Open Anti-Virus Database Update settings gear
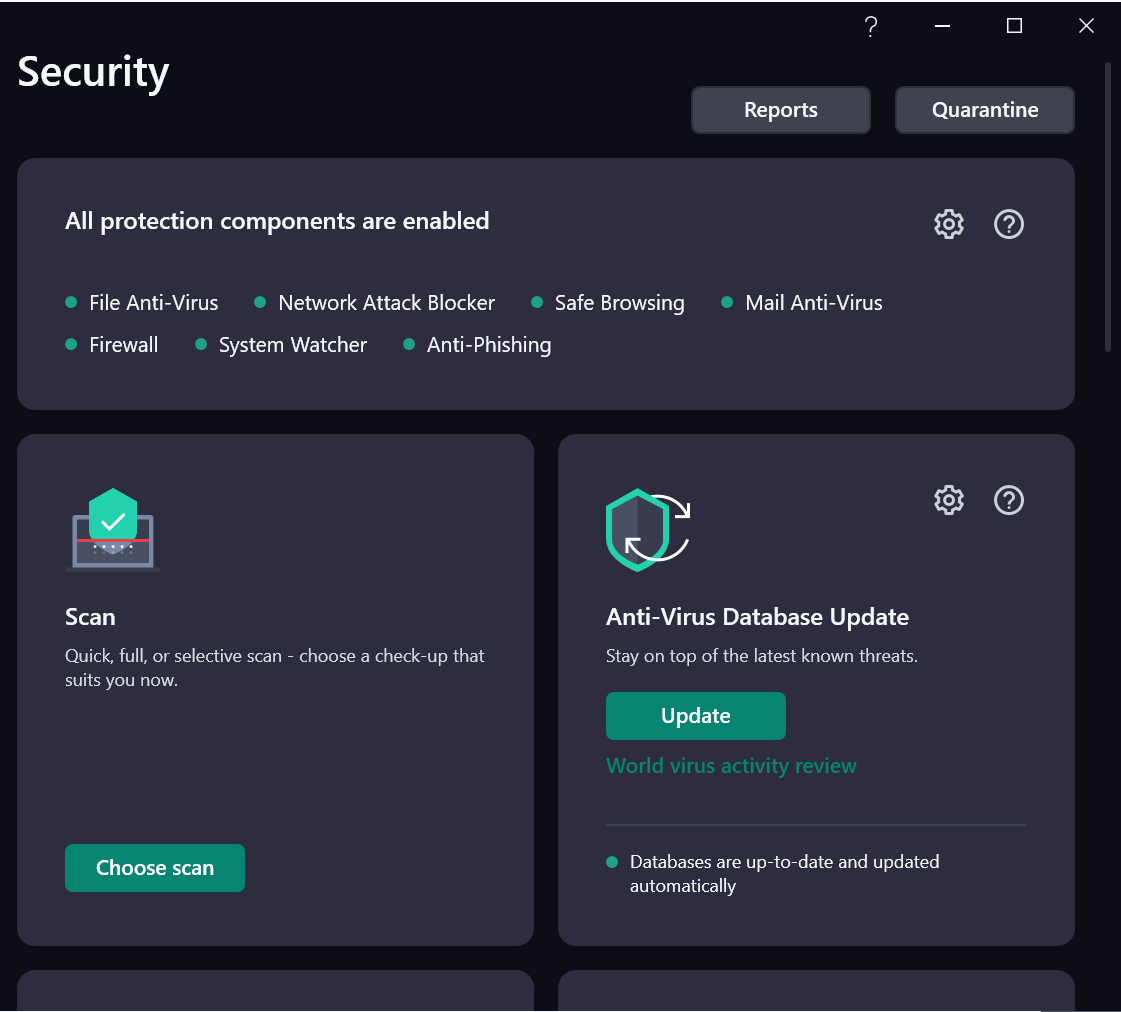 tap(948, 500)
